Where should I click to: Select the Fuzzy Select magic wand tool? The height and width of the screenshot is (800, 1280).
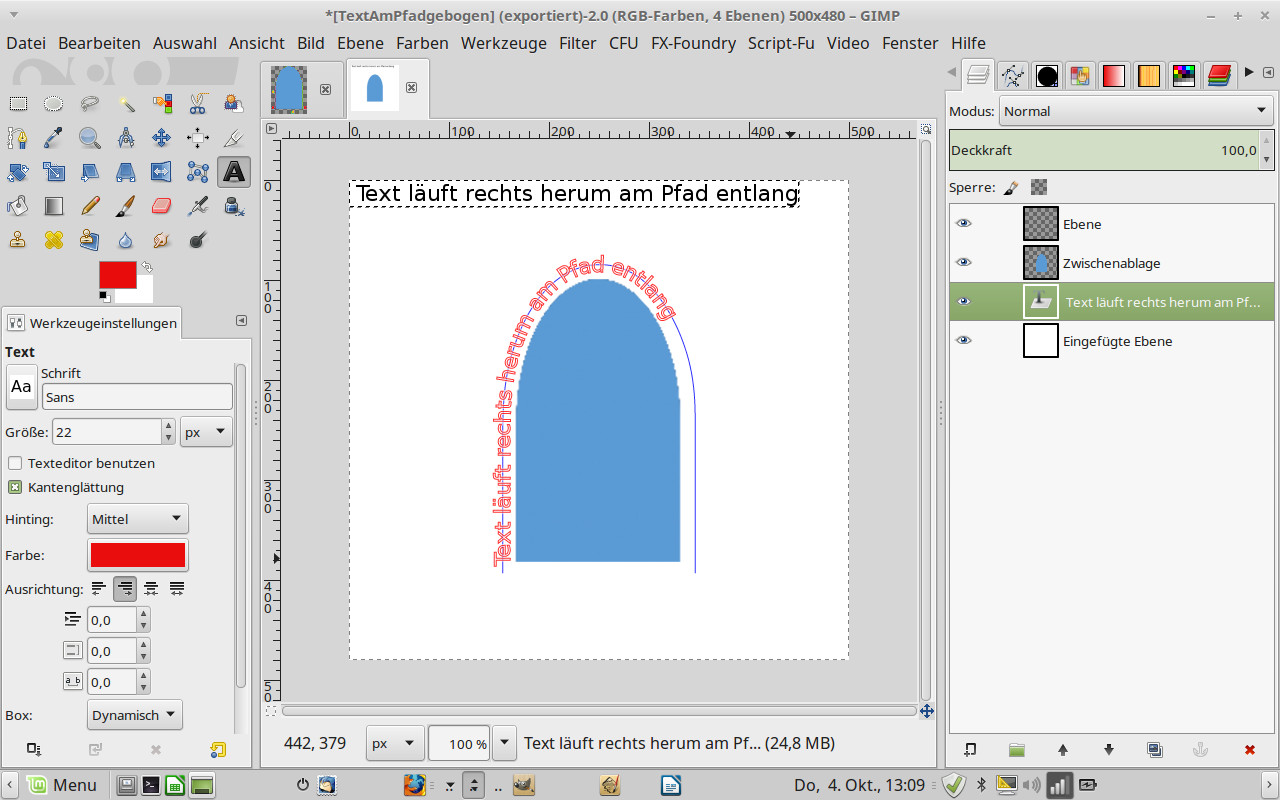coord(126,103)
